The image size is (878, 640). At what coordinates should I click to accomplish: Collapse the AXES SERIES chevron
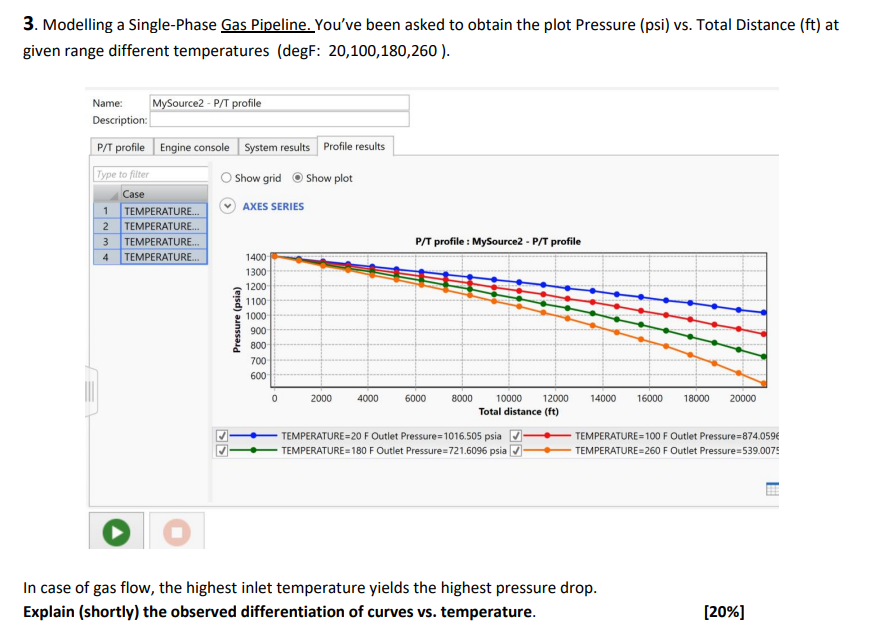point(227,206)
